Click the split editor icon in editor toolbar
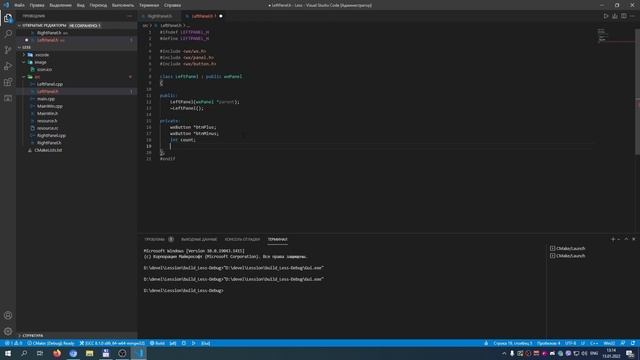640x360 pixels. pos(624,16)
